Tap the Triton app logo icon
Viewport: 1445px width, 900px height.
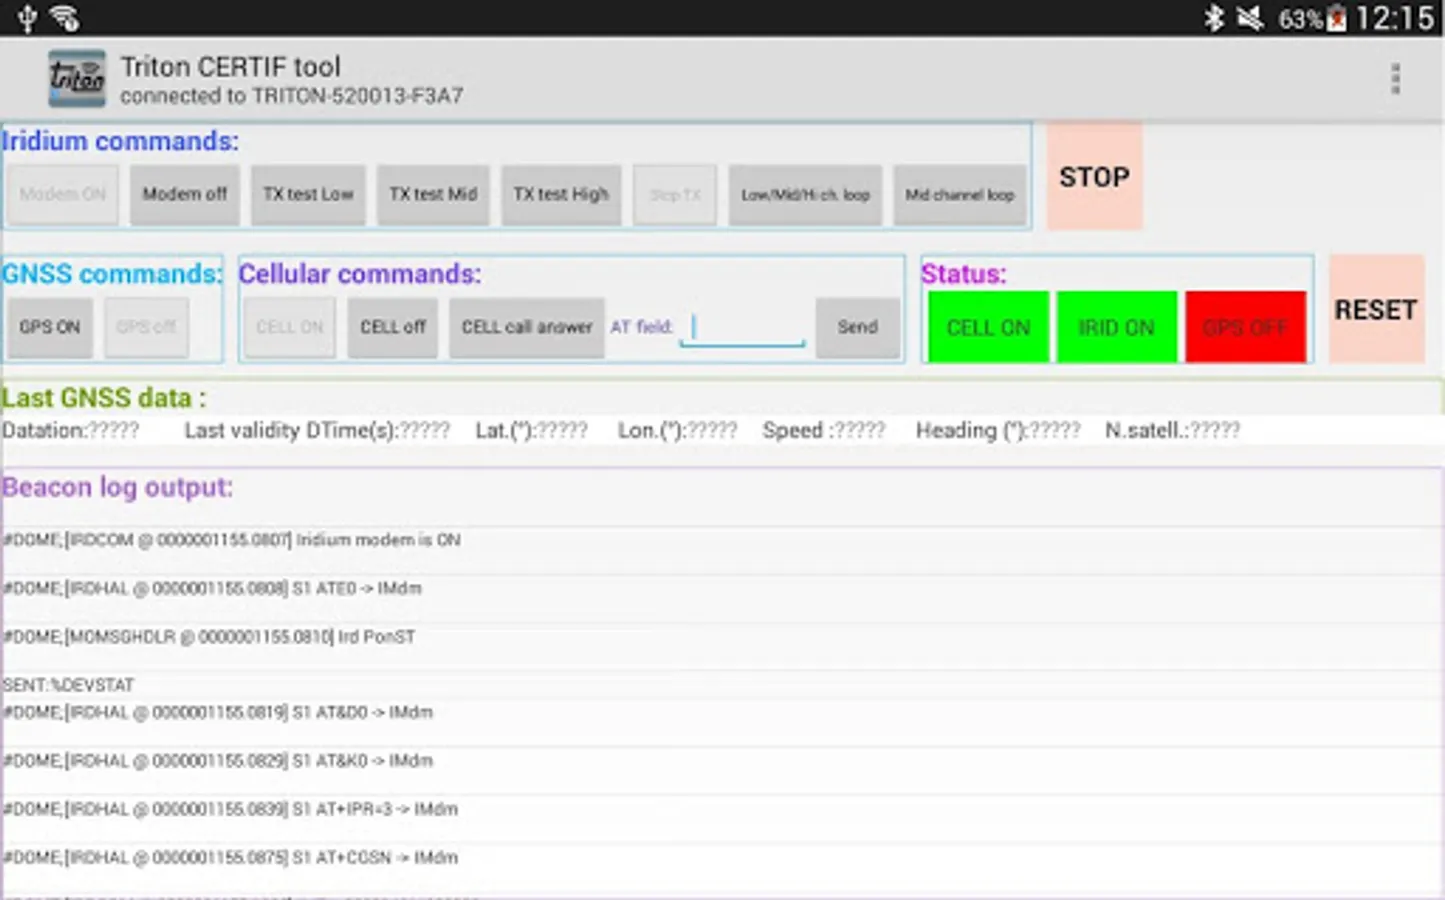pyautogui.click(x=77, y=79)
